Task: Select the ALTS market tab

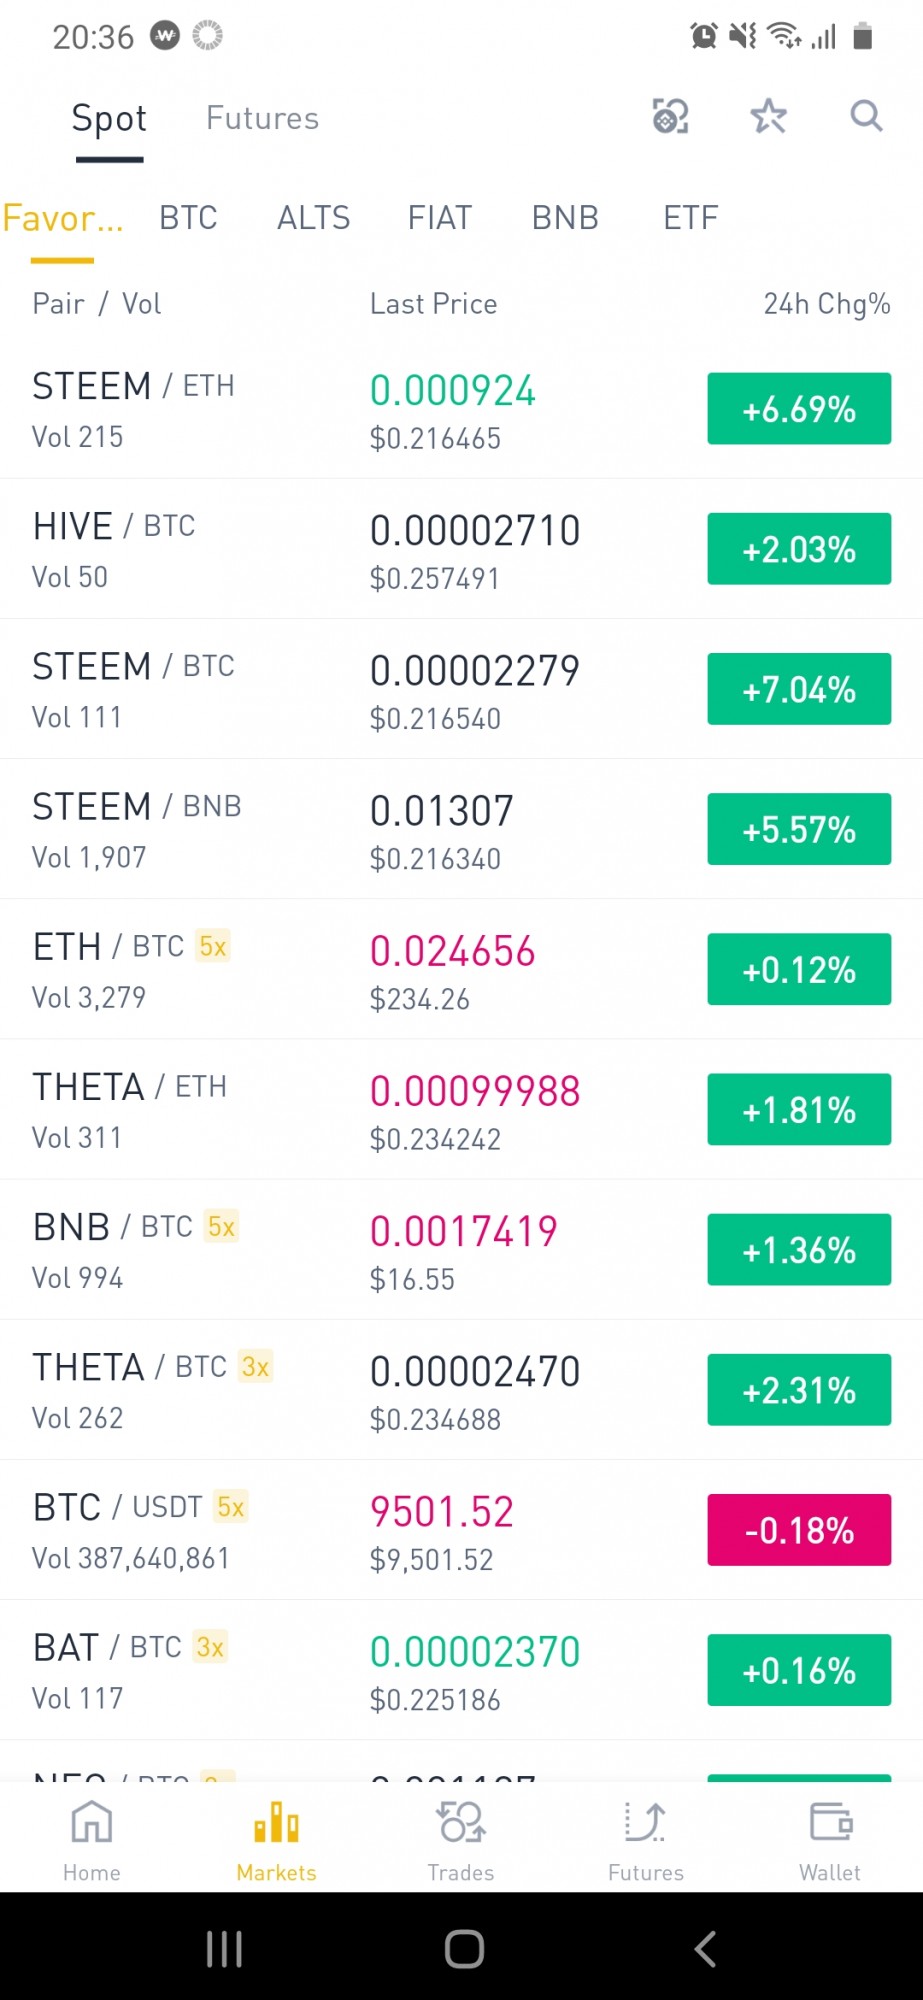Action: [314, 218]
